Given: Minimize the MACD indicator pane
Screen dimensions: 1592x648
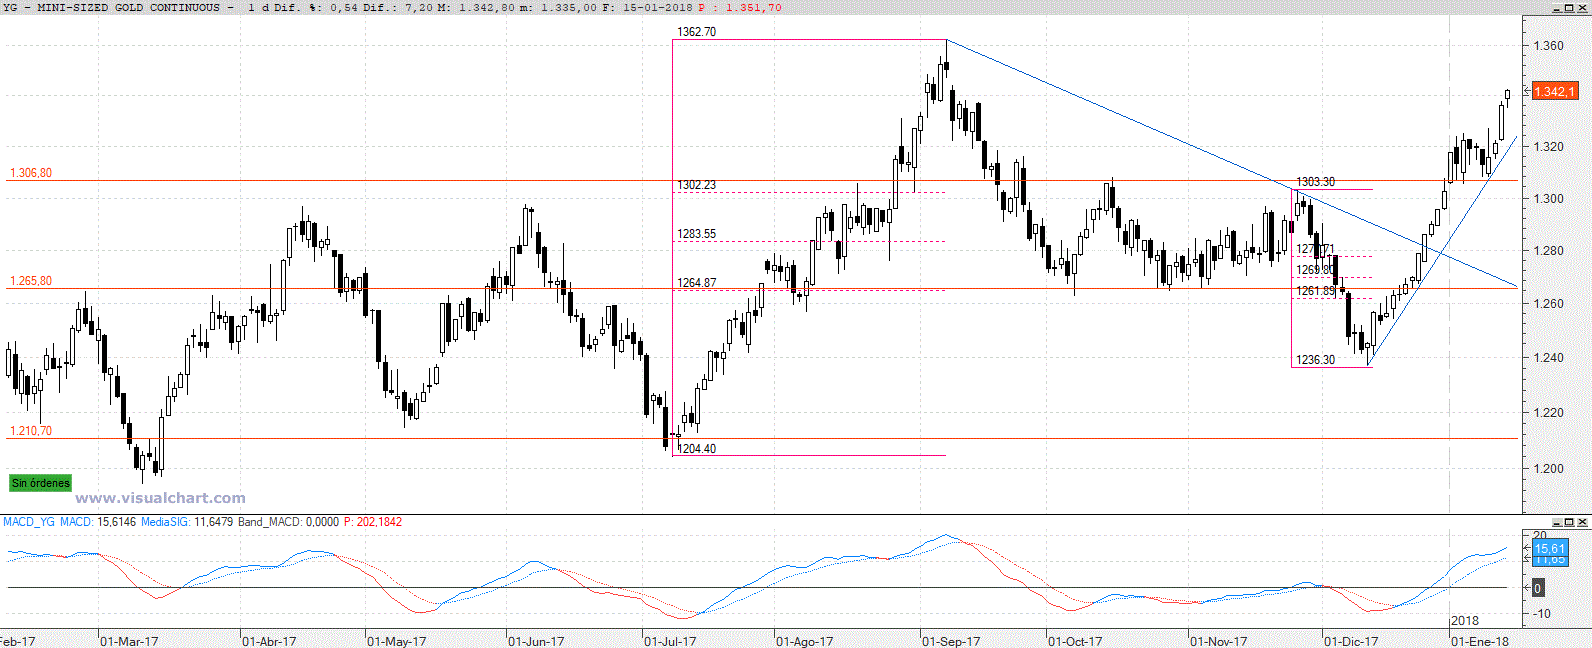Looking at the screenshot, I should tap(1556, 522).
